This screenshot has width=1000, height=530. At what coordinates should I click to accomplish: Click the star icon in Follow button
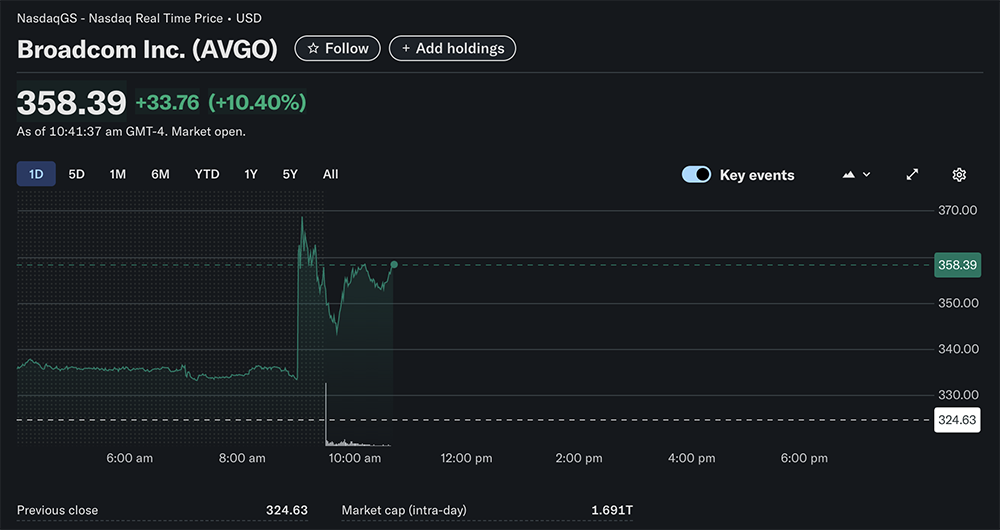pos(313,48)
